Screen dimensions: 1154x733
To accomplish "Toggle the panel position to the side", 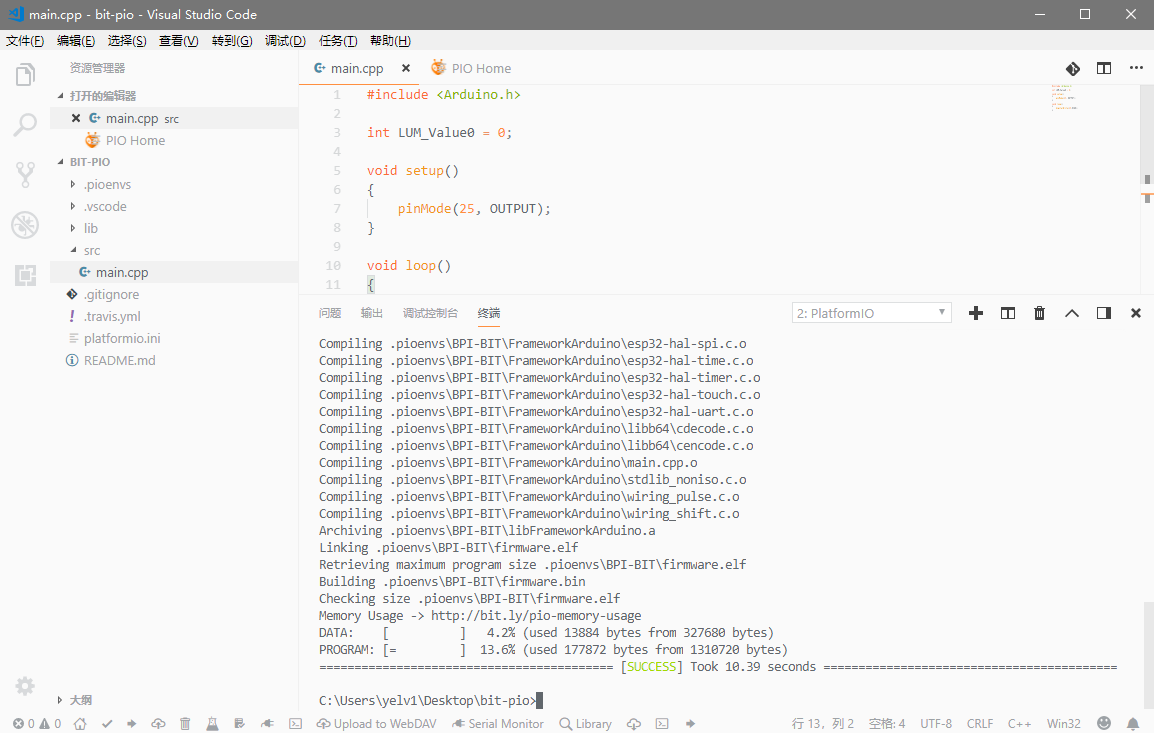I will [x=1103, y=313].
